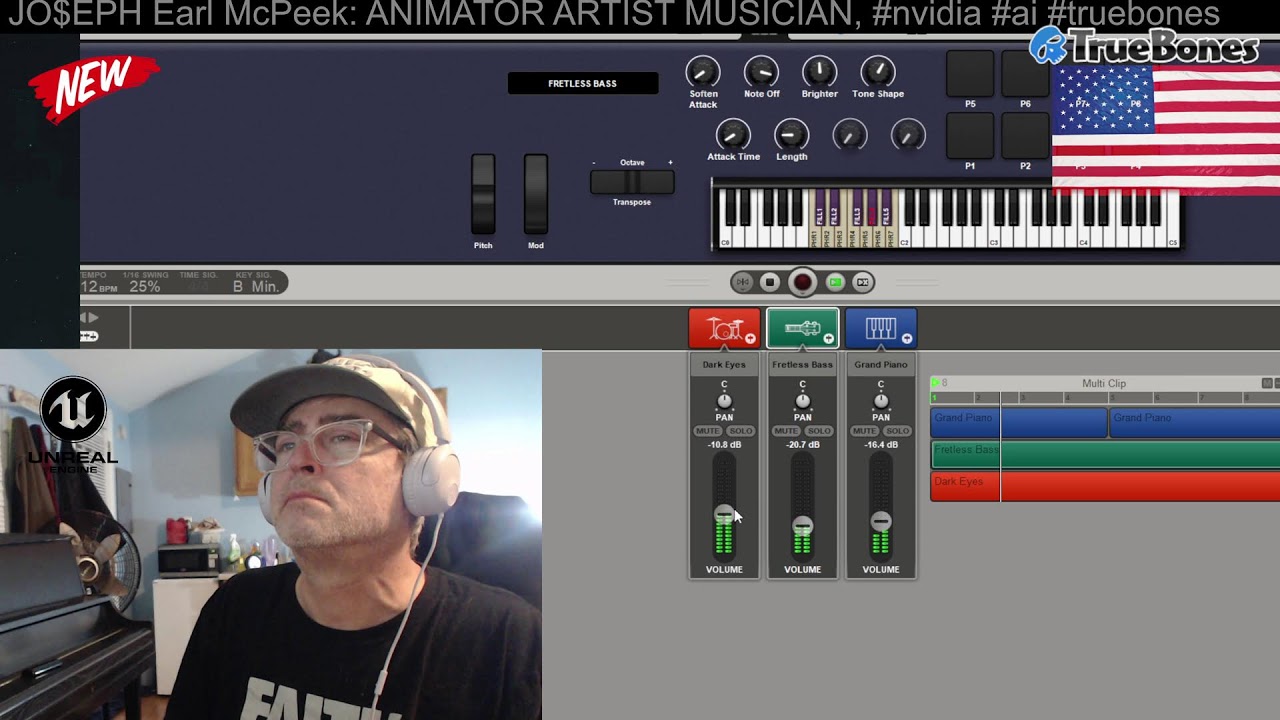Solo the Grand Piano channel
This screenshot has width=1280, height=720.
896,431
